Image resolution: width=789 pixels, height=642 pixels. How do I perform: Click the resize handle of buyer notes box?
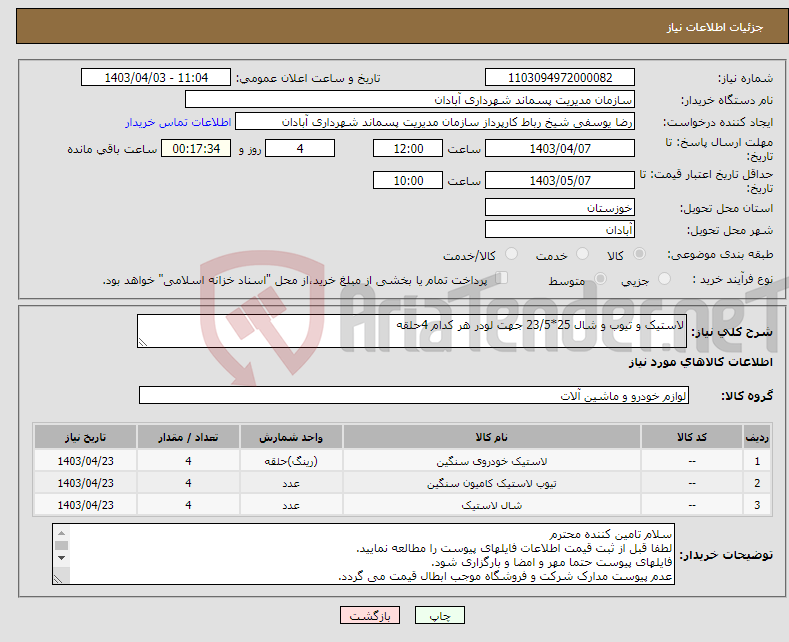point(58,579)
